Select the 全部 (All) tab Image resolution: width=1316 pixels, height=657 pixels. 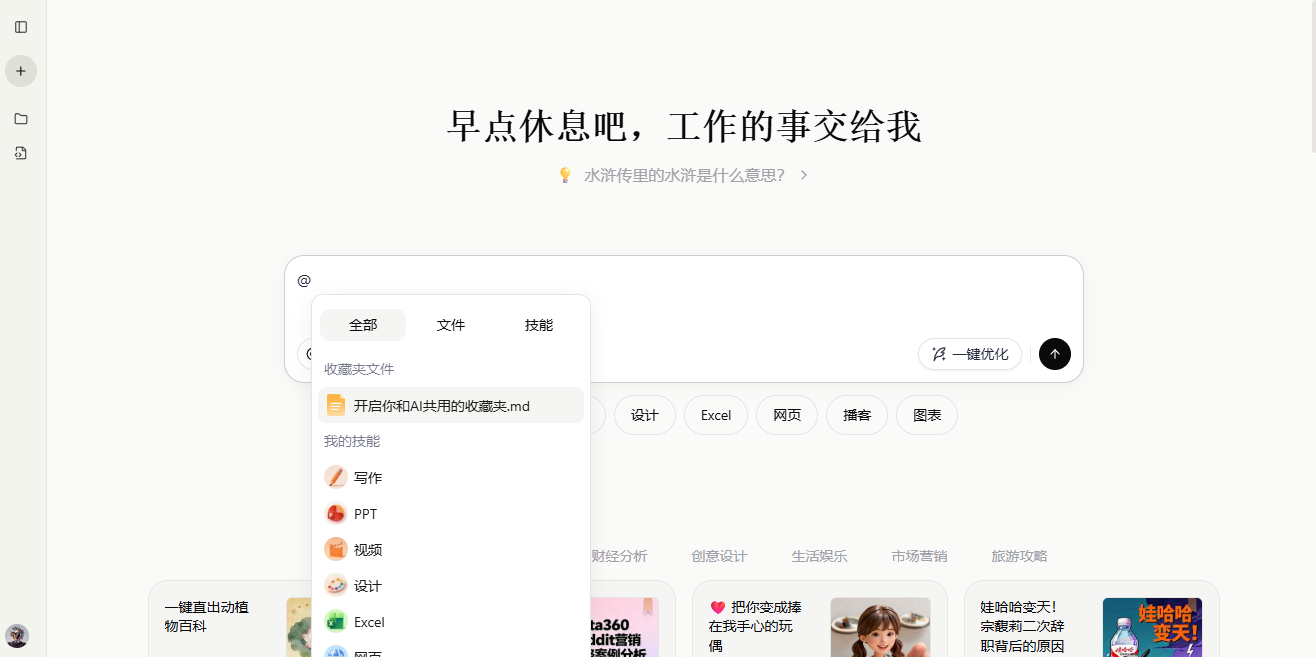click(x=362, y=324)
